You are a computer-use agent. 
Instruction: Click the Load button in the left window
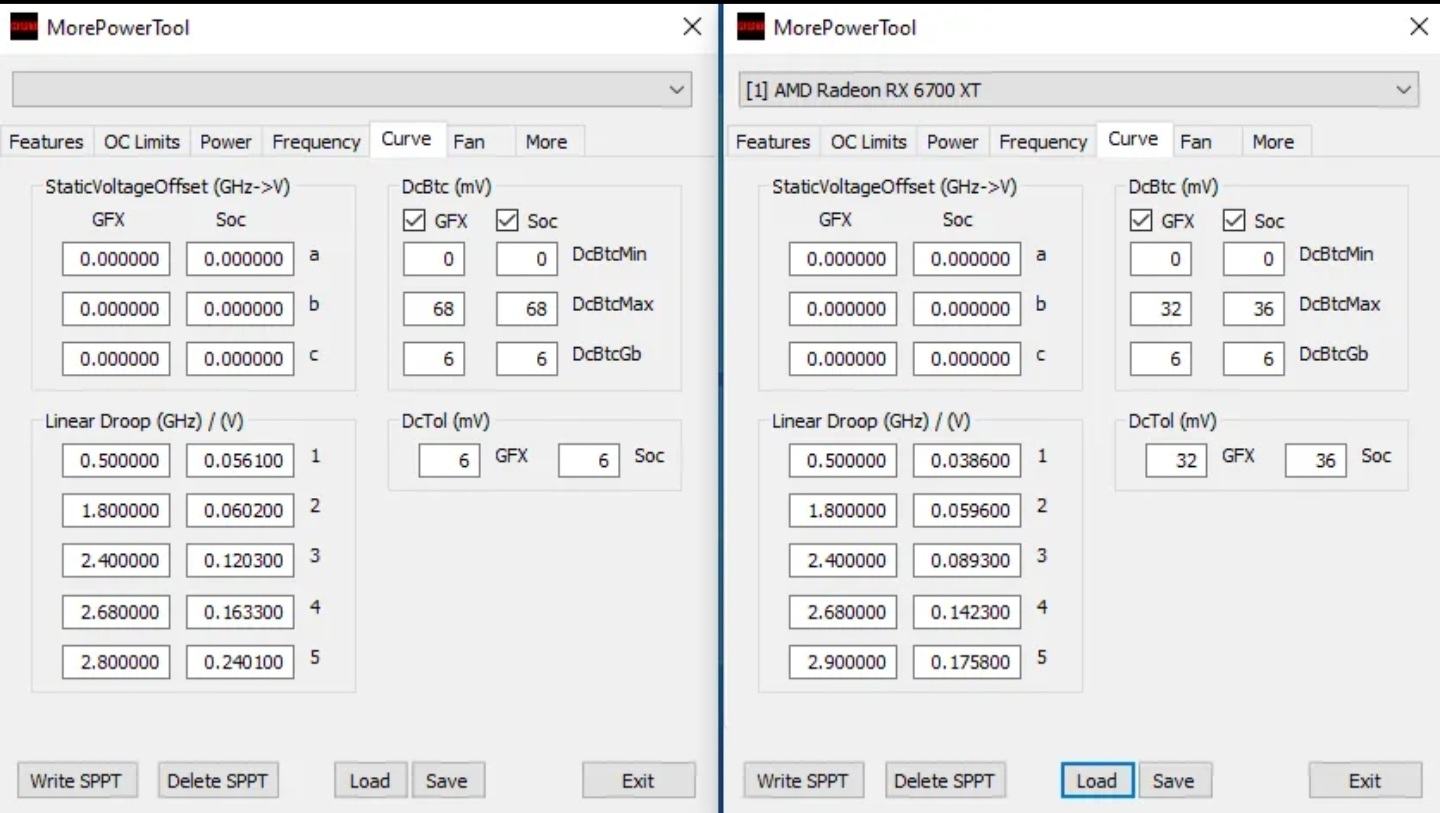click(x=370, y=781)
